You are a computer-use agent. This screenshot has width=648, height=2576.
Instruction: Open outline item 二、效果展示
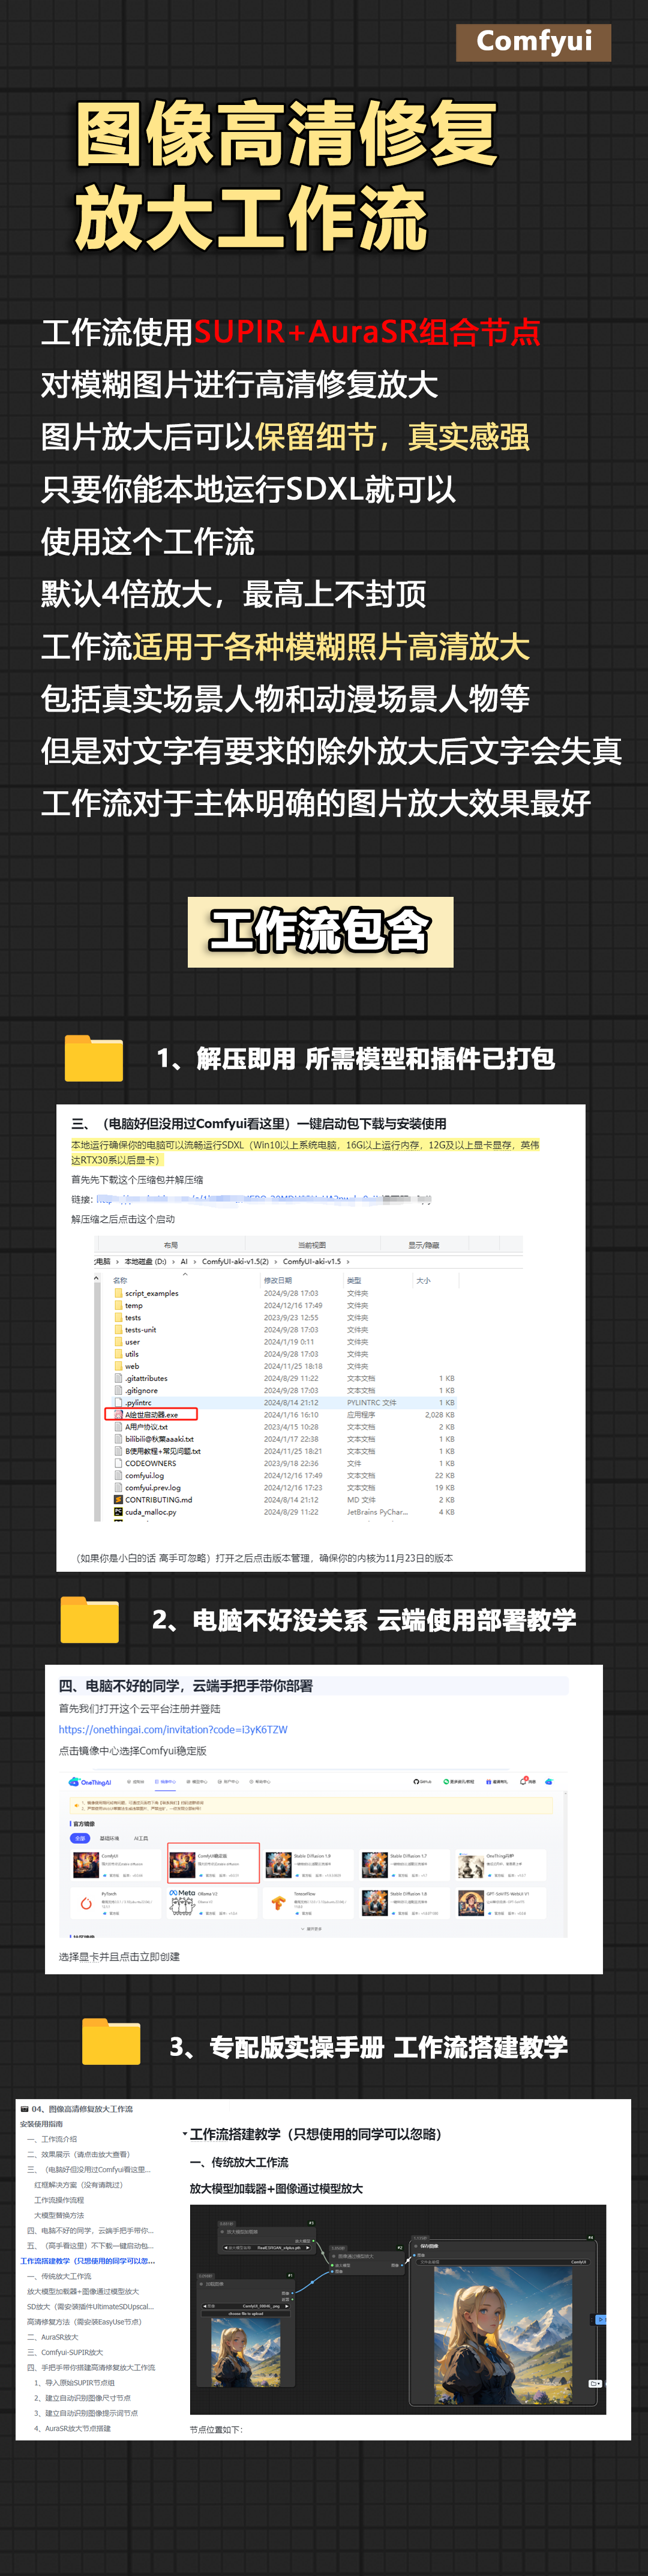tap(78, 2154)
